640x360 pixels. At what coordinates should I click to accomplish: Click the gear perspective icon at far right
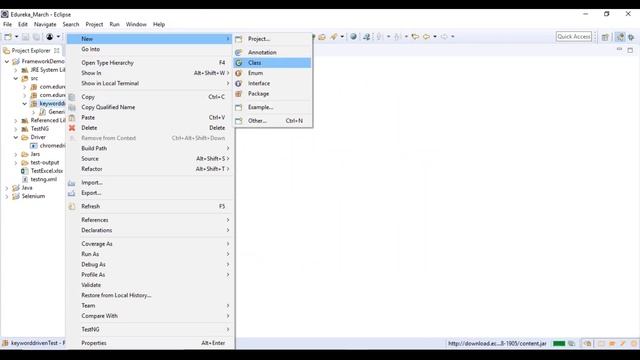coord(631,37)
